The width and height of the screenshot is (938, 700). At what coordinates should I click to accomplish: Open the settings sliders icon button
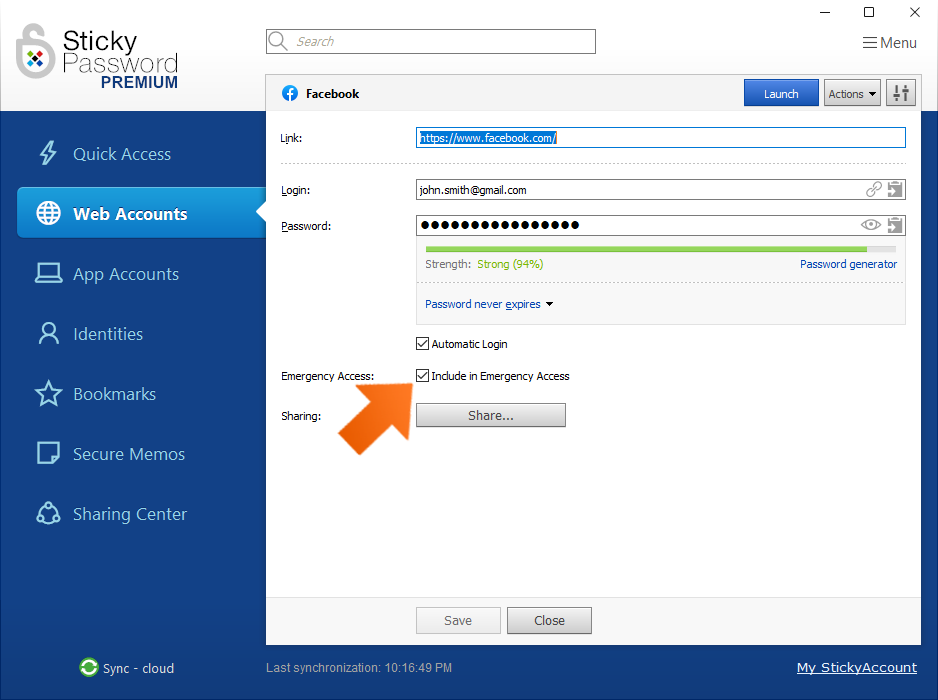(x=900, y=93)
